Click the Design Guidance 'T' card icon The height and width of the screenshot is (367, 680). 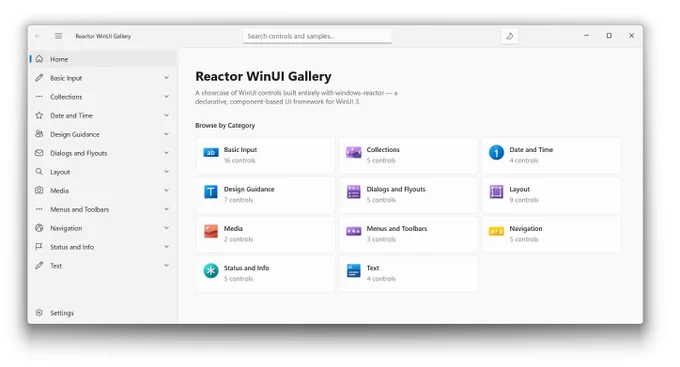211,192
